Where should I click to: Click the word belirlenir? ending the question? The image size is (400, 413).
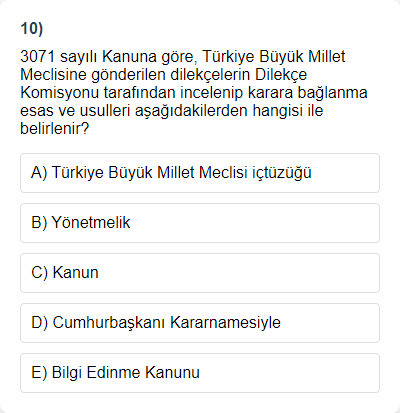click(x=55, y=128)
